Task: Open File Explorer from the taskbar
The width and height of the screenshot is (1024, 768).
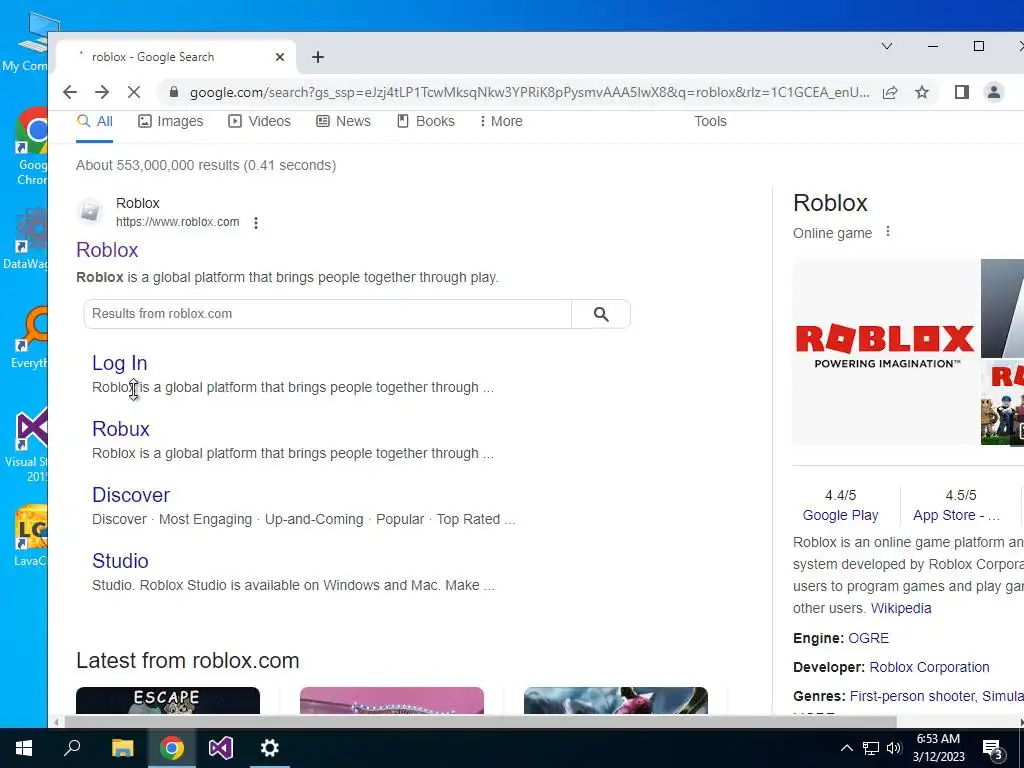Action: click(123, 748)
